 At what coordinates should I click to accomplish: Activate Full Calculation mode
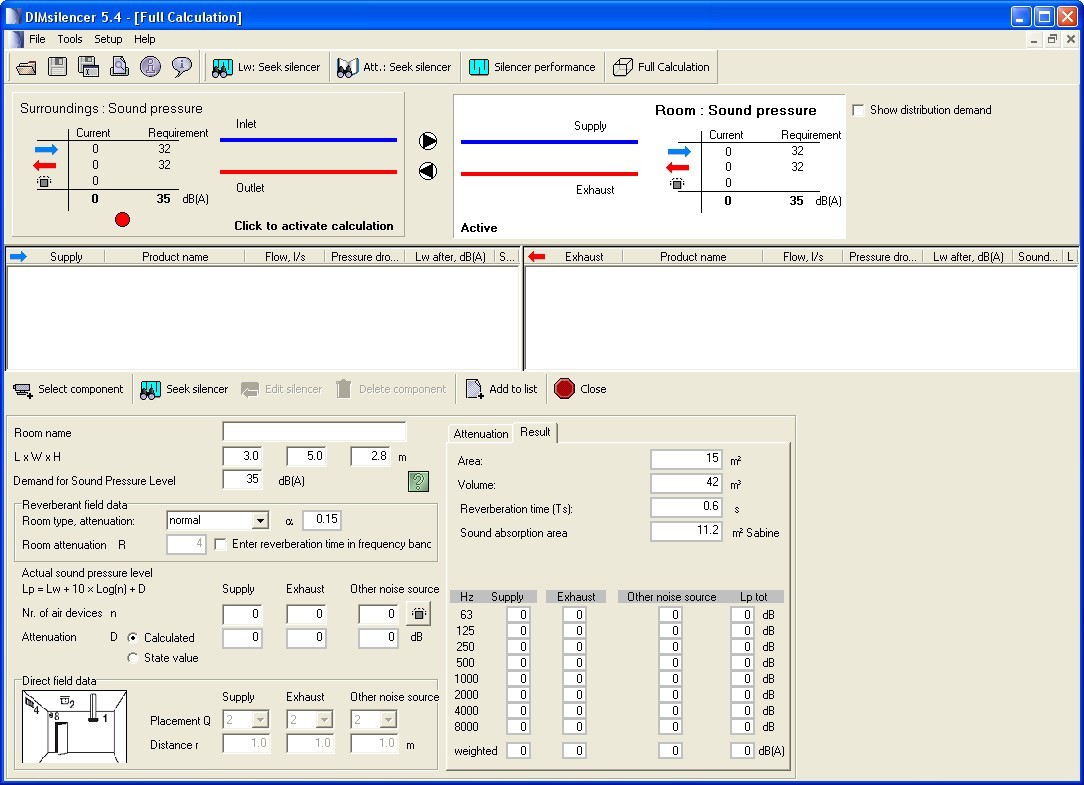click(x=661, y=66)
